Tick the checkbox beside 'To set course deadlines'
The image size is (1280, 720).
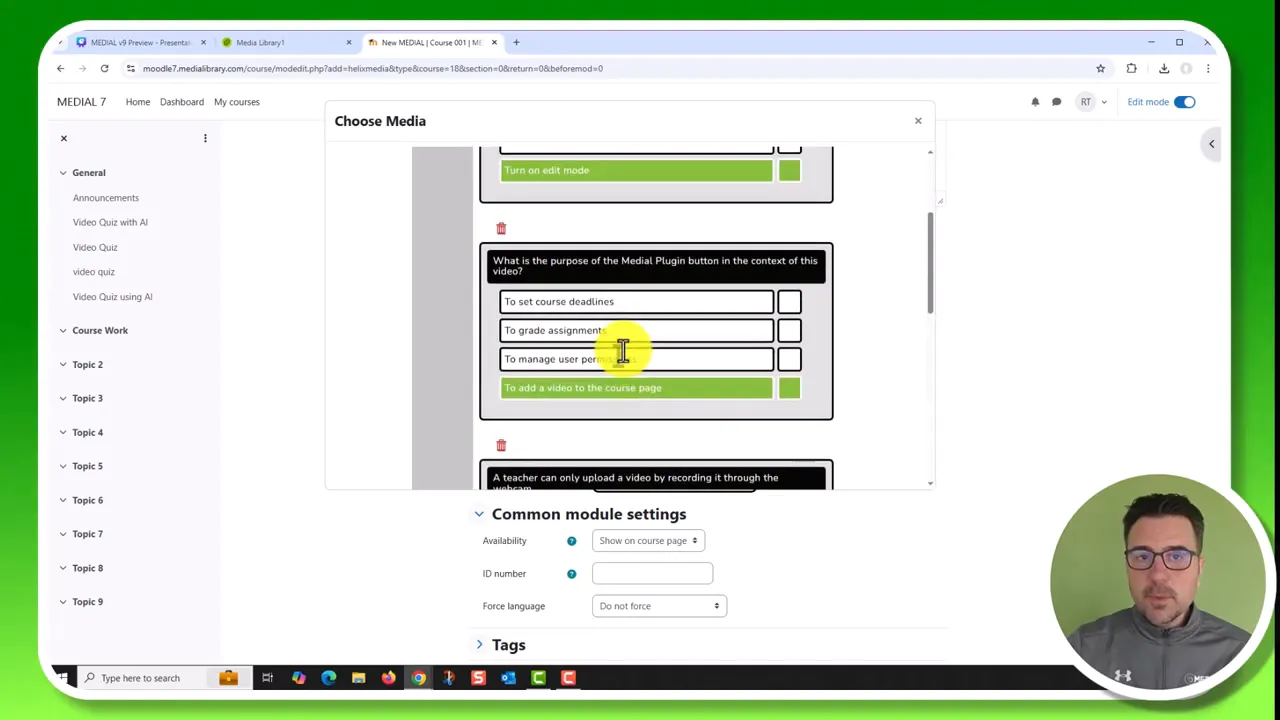pos(789,302)
